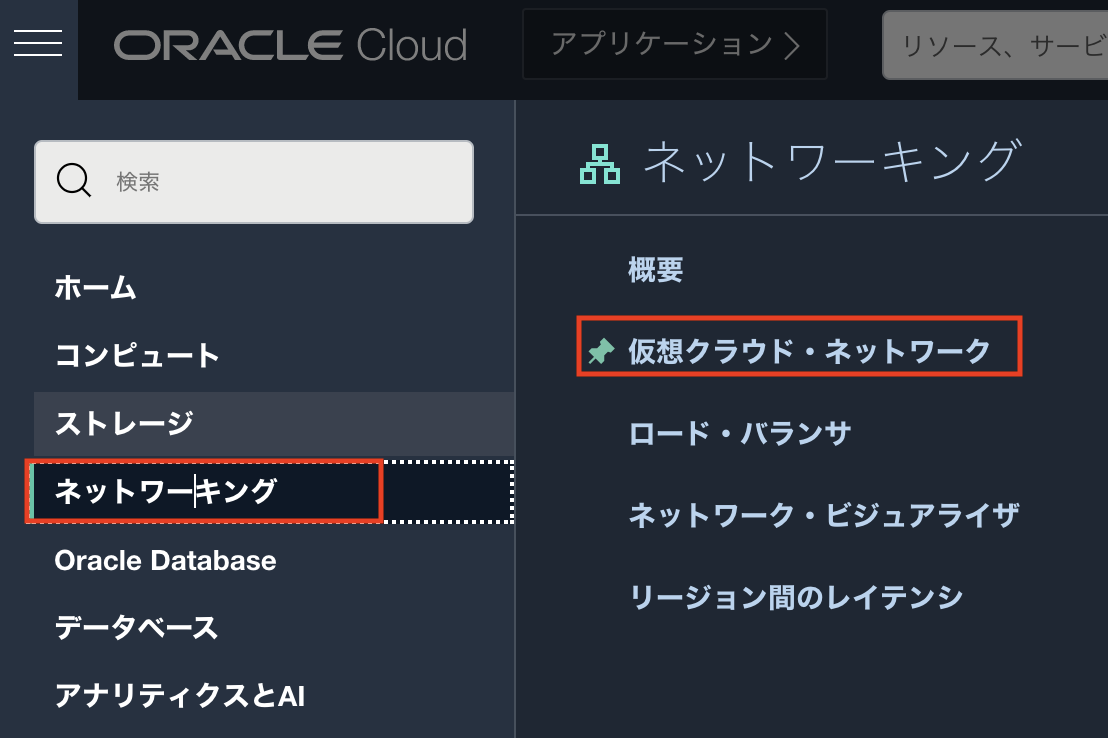Open the Oracle Database category

pyautogui.click(x=165, y=560)
